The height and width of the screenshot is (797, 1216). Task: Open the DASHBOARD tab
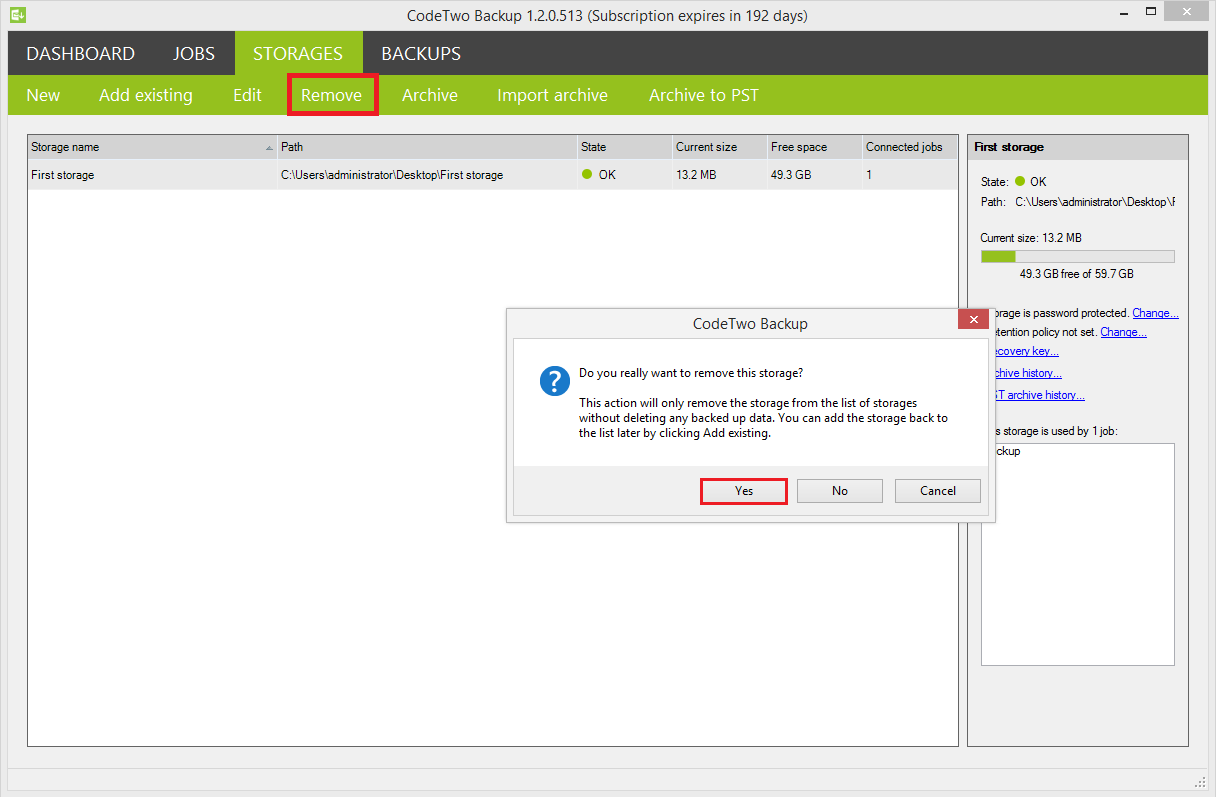(x=80, y=54)
